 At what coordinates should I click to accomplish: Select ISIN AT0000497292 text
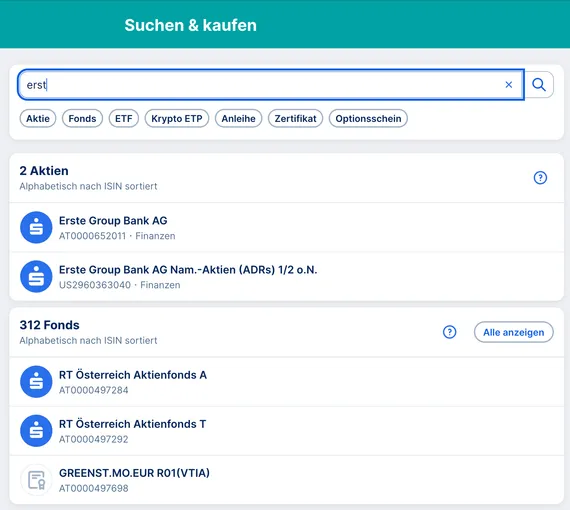94,439
